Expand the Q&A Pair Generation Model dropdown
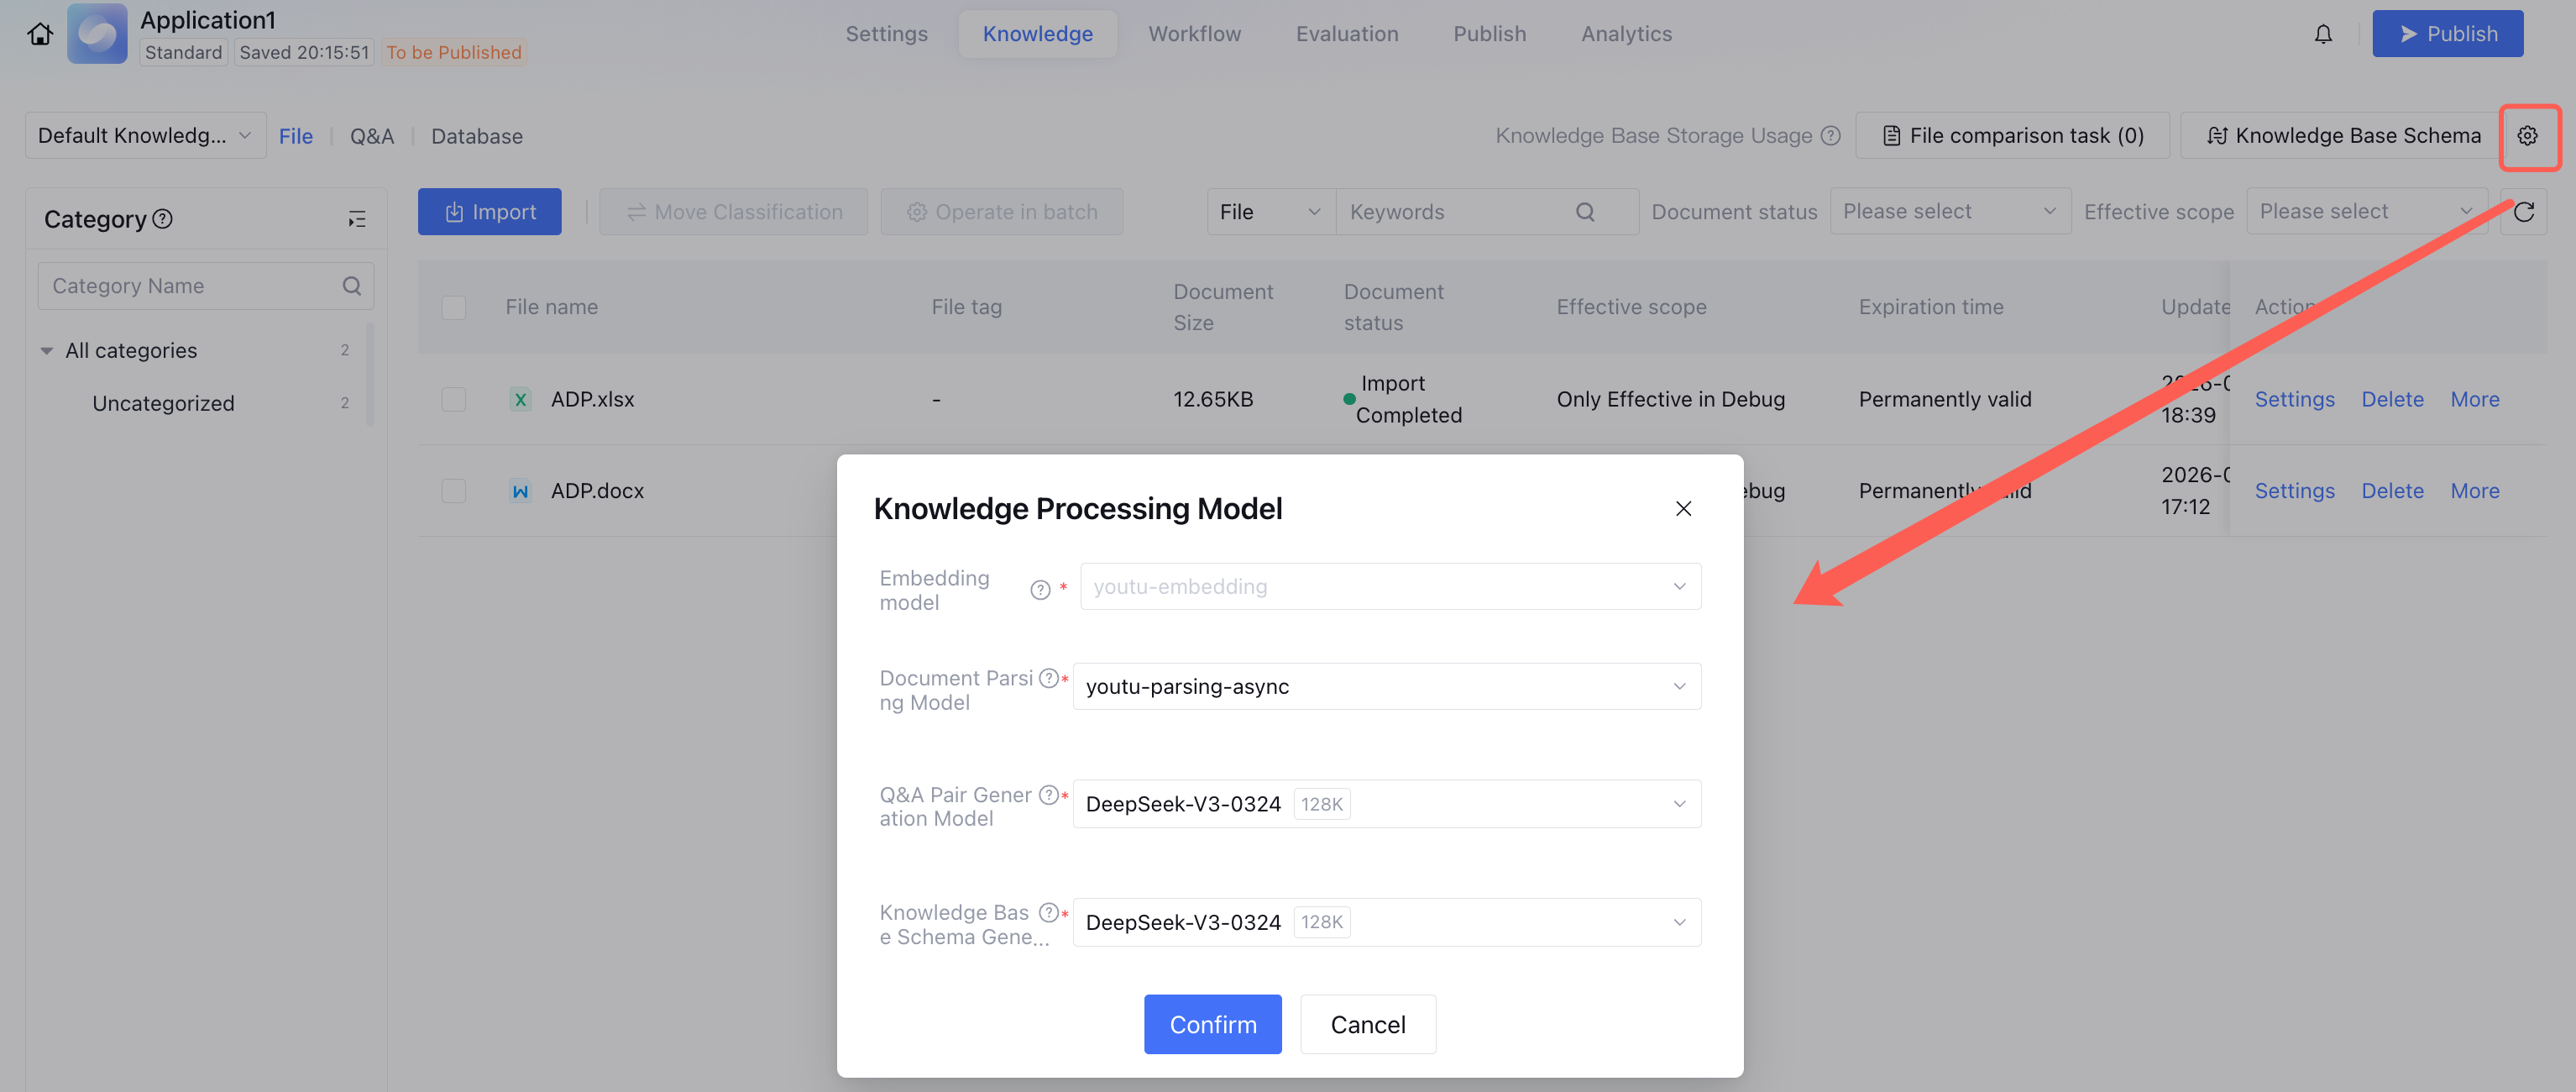 coord(1386,804)
